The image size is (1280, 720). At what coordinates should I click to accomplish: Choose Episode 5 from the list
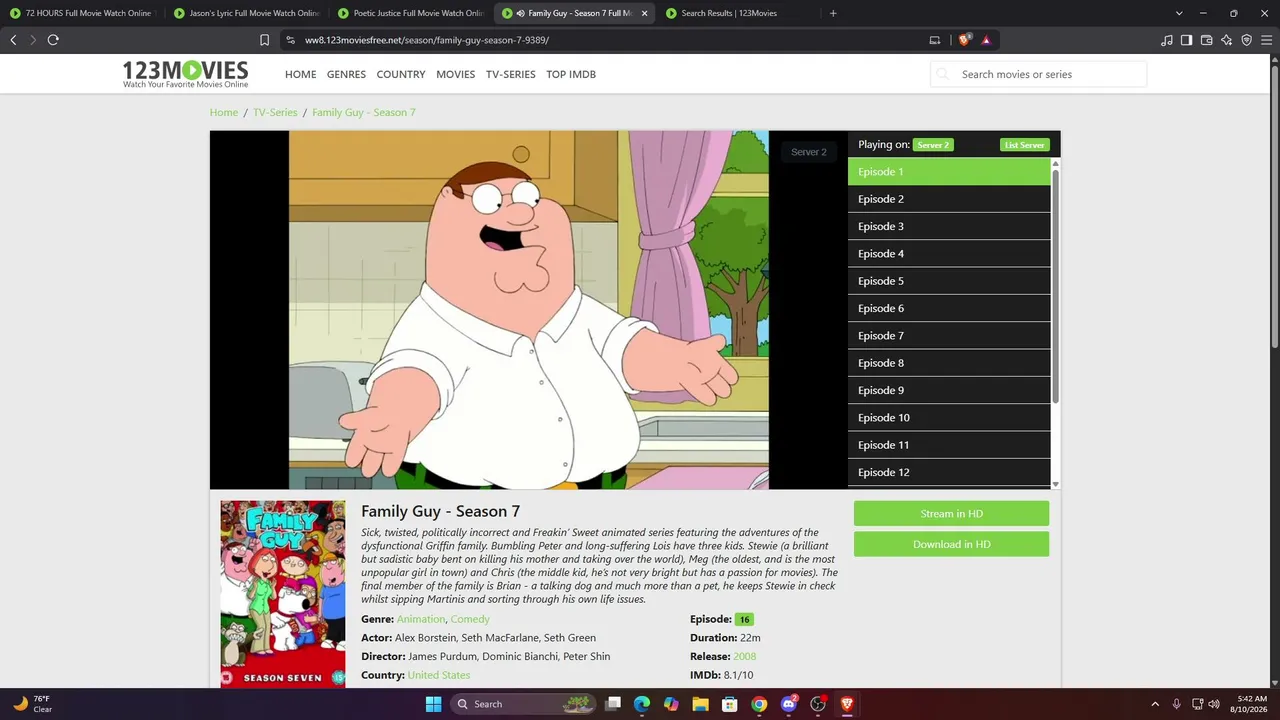click(x=949, y=281)
